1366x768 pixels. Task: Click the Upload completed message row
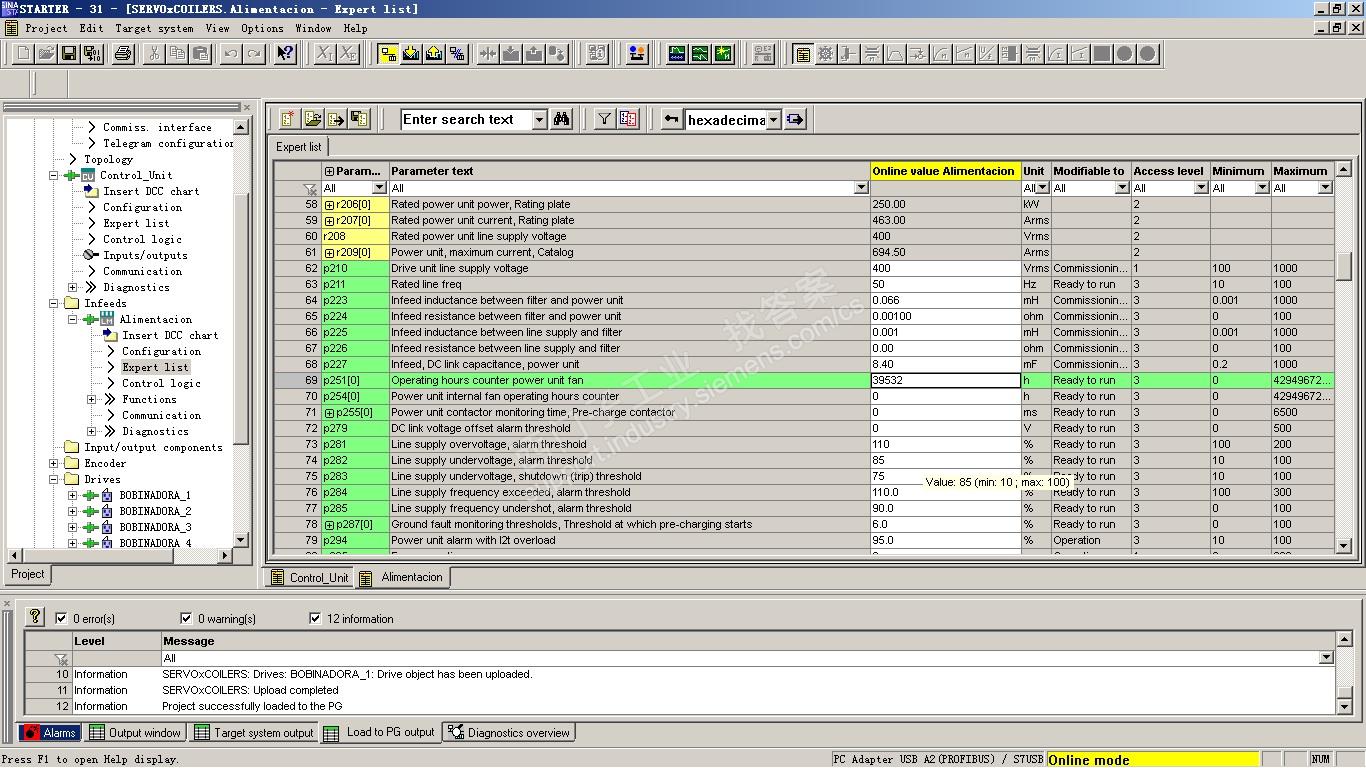click(748, 690)
